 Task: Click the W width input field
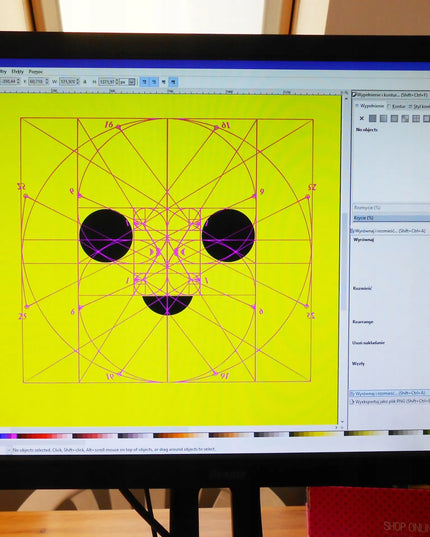tap(67, 82)
